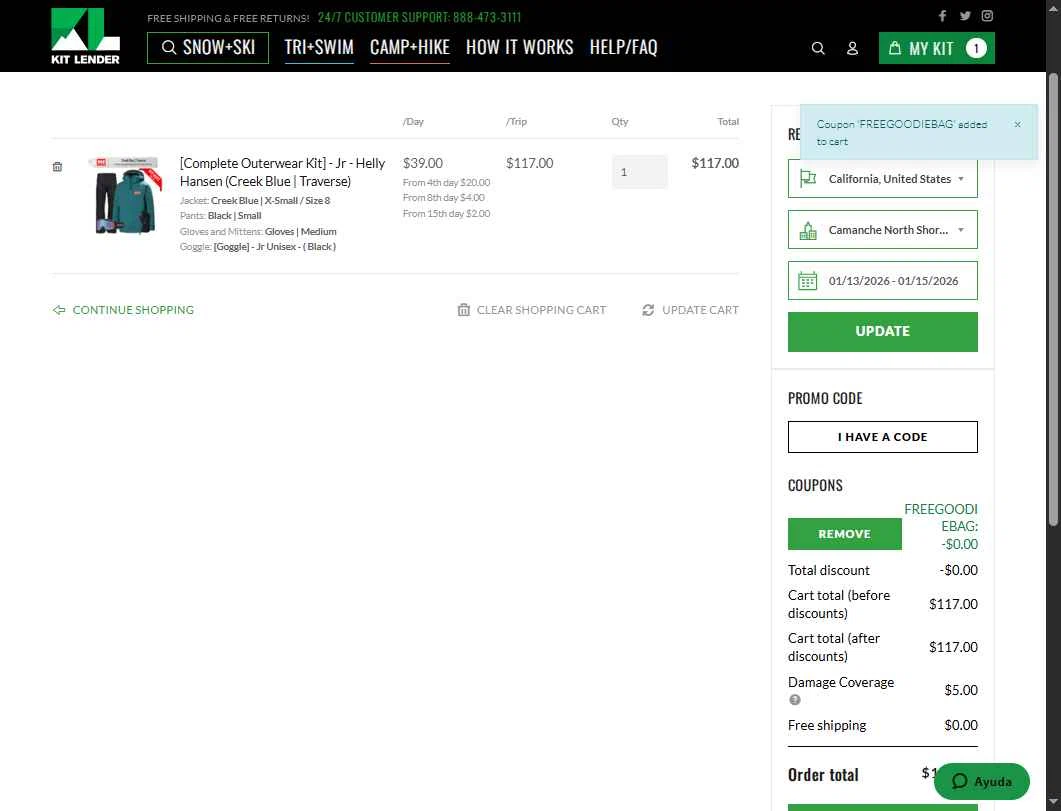Open Kit Lender's Instagram page
Image resolution: width=1061 pixels, height=811 pixels.
point(987,16)
